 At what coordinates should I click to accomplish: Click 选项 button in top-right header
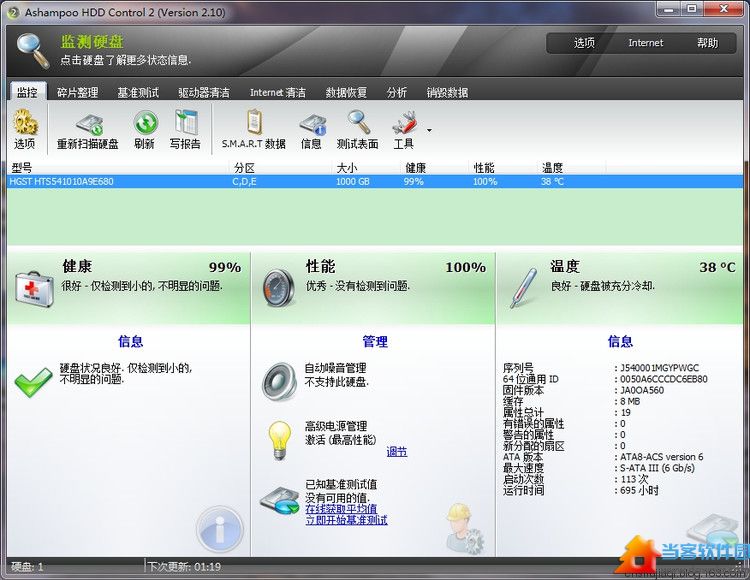[x=584, y=43]
